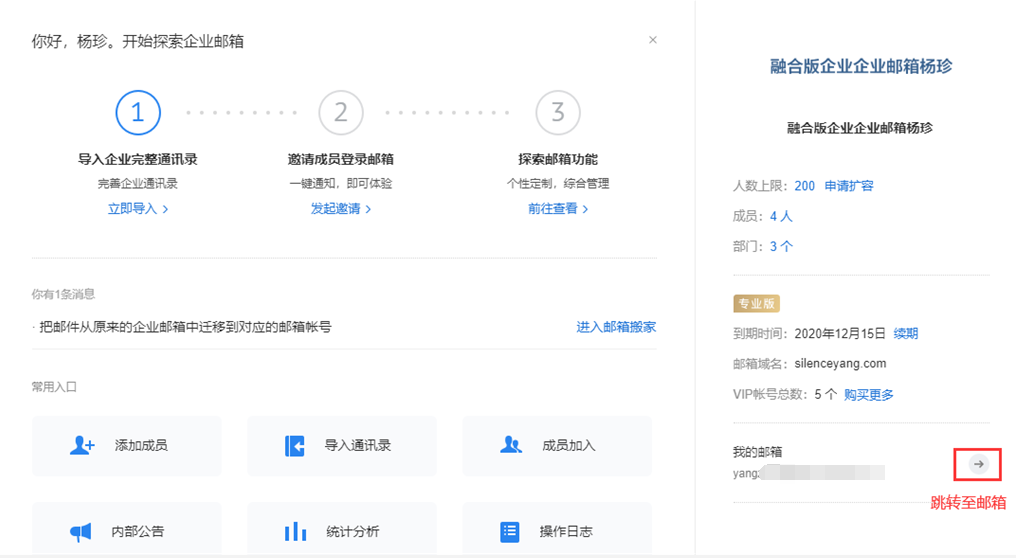The height and width of the screenshot is (558, 1016).
Task: Click the 发起邀请 link
Action: click(340, 209)
